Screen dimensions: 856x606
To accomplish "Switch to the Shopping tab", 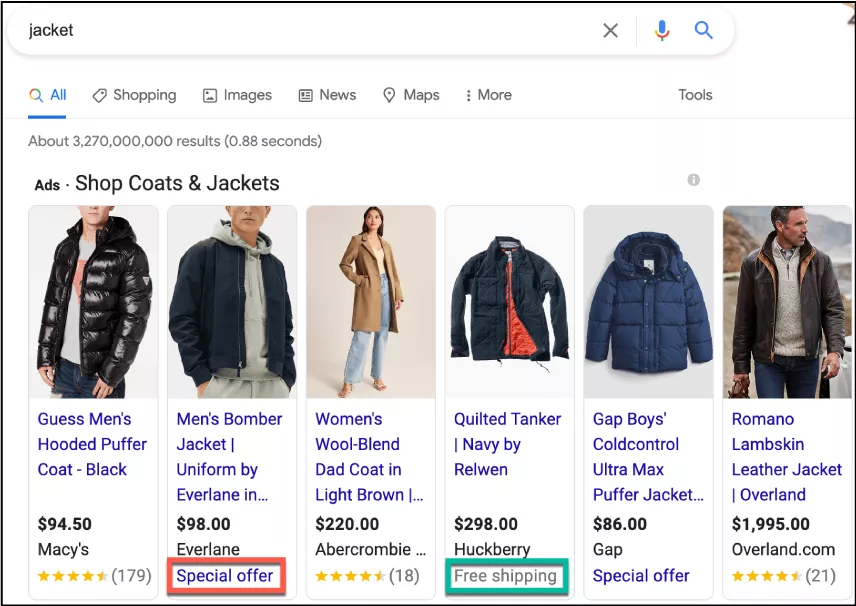I will coord(134,95).
